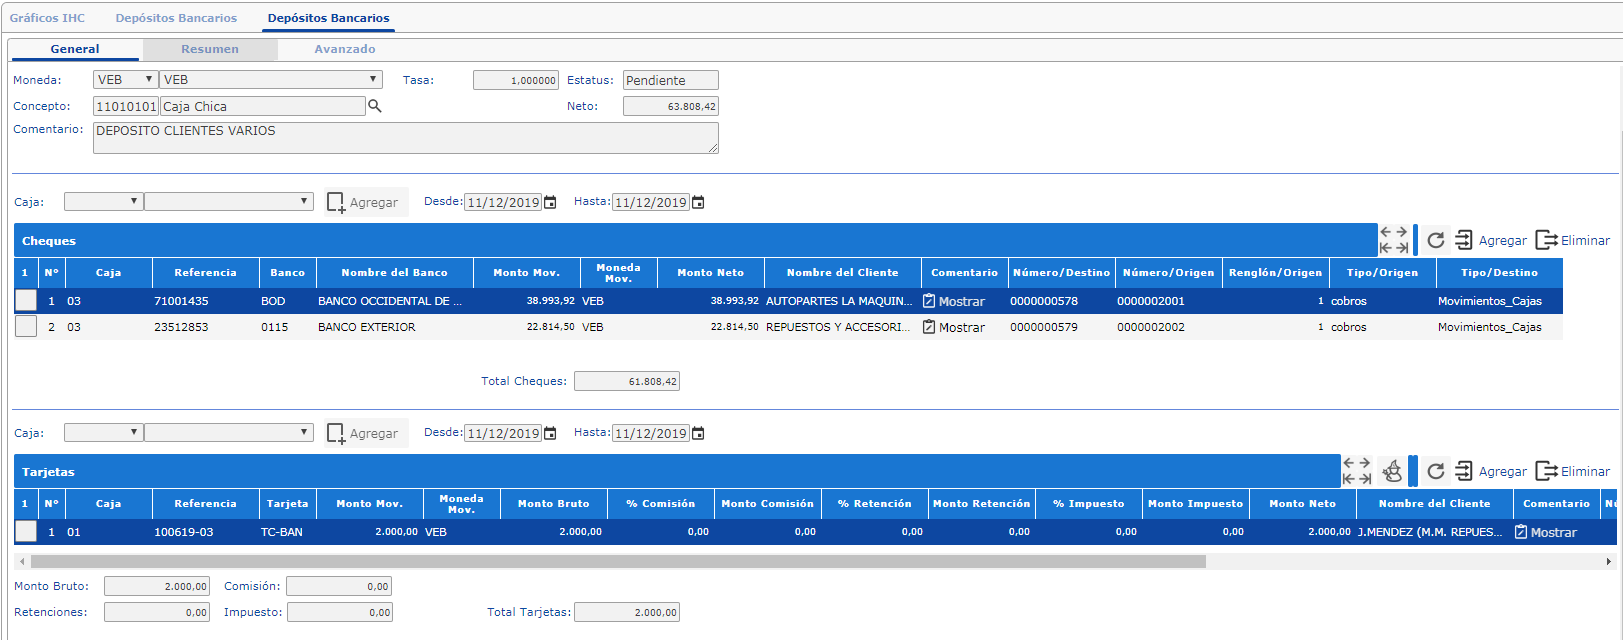Open the Concepto search magnifier

[x=375, y=106]
